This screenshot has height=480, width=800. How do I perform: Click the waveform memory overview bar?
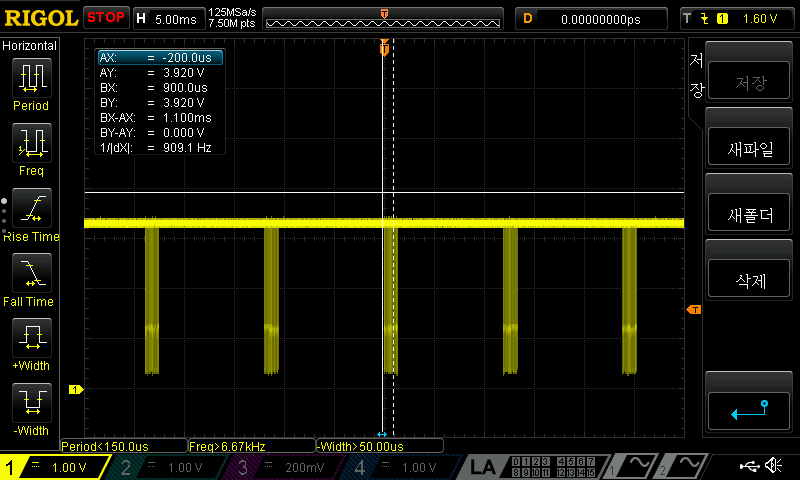(383, 19)
